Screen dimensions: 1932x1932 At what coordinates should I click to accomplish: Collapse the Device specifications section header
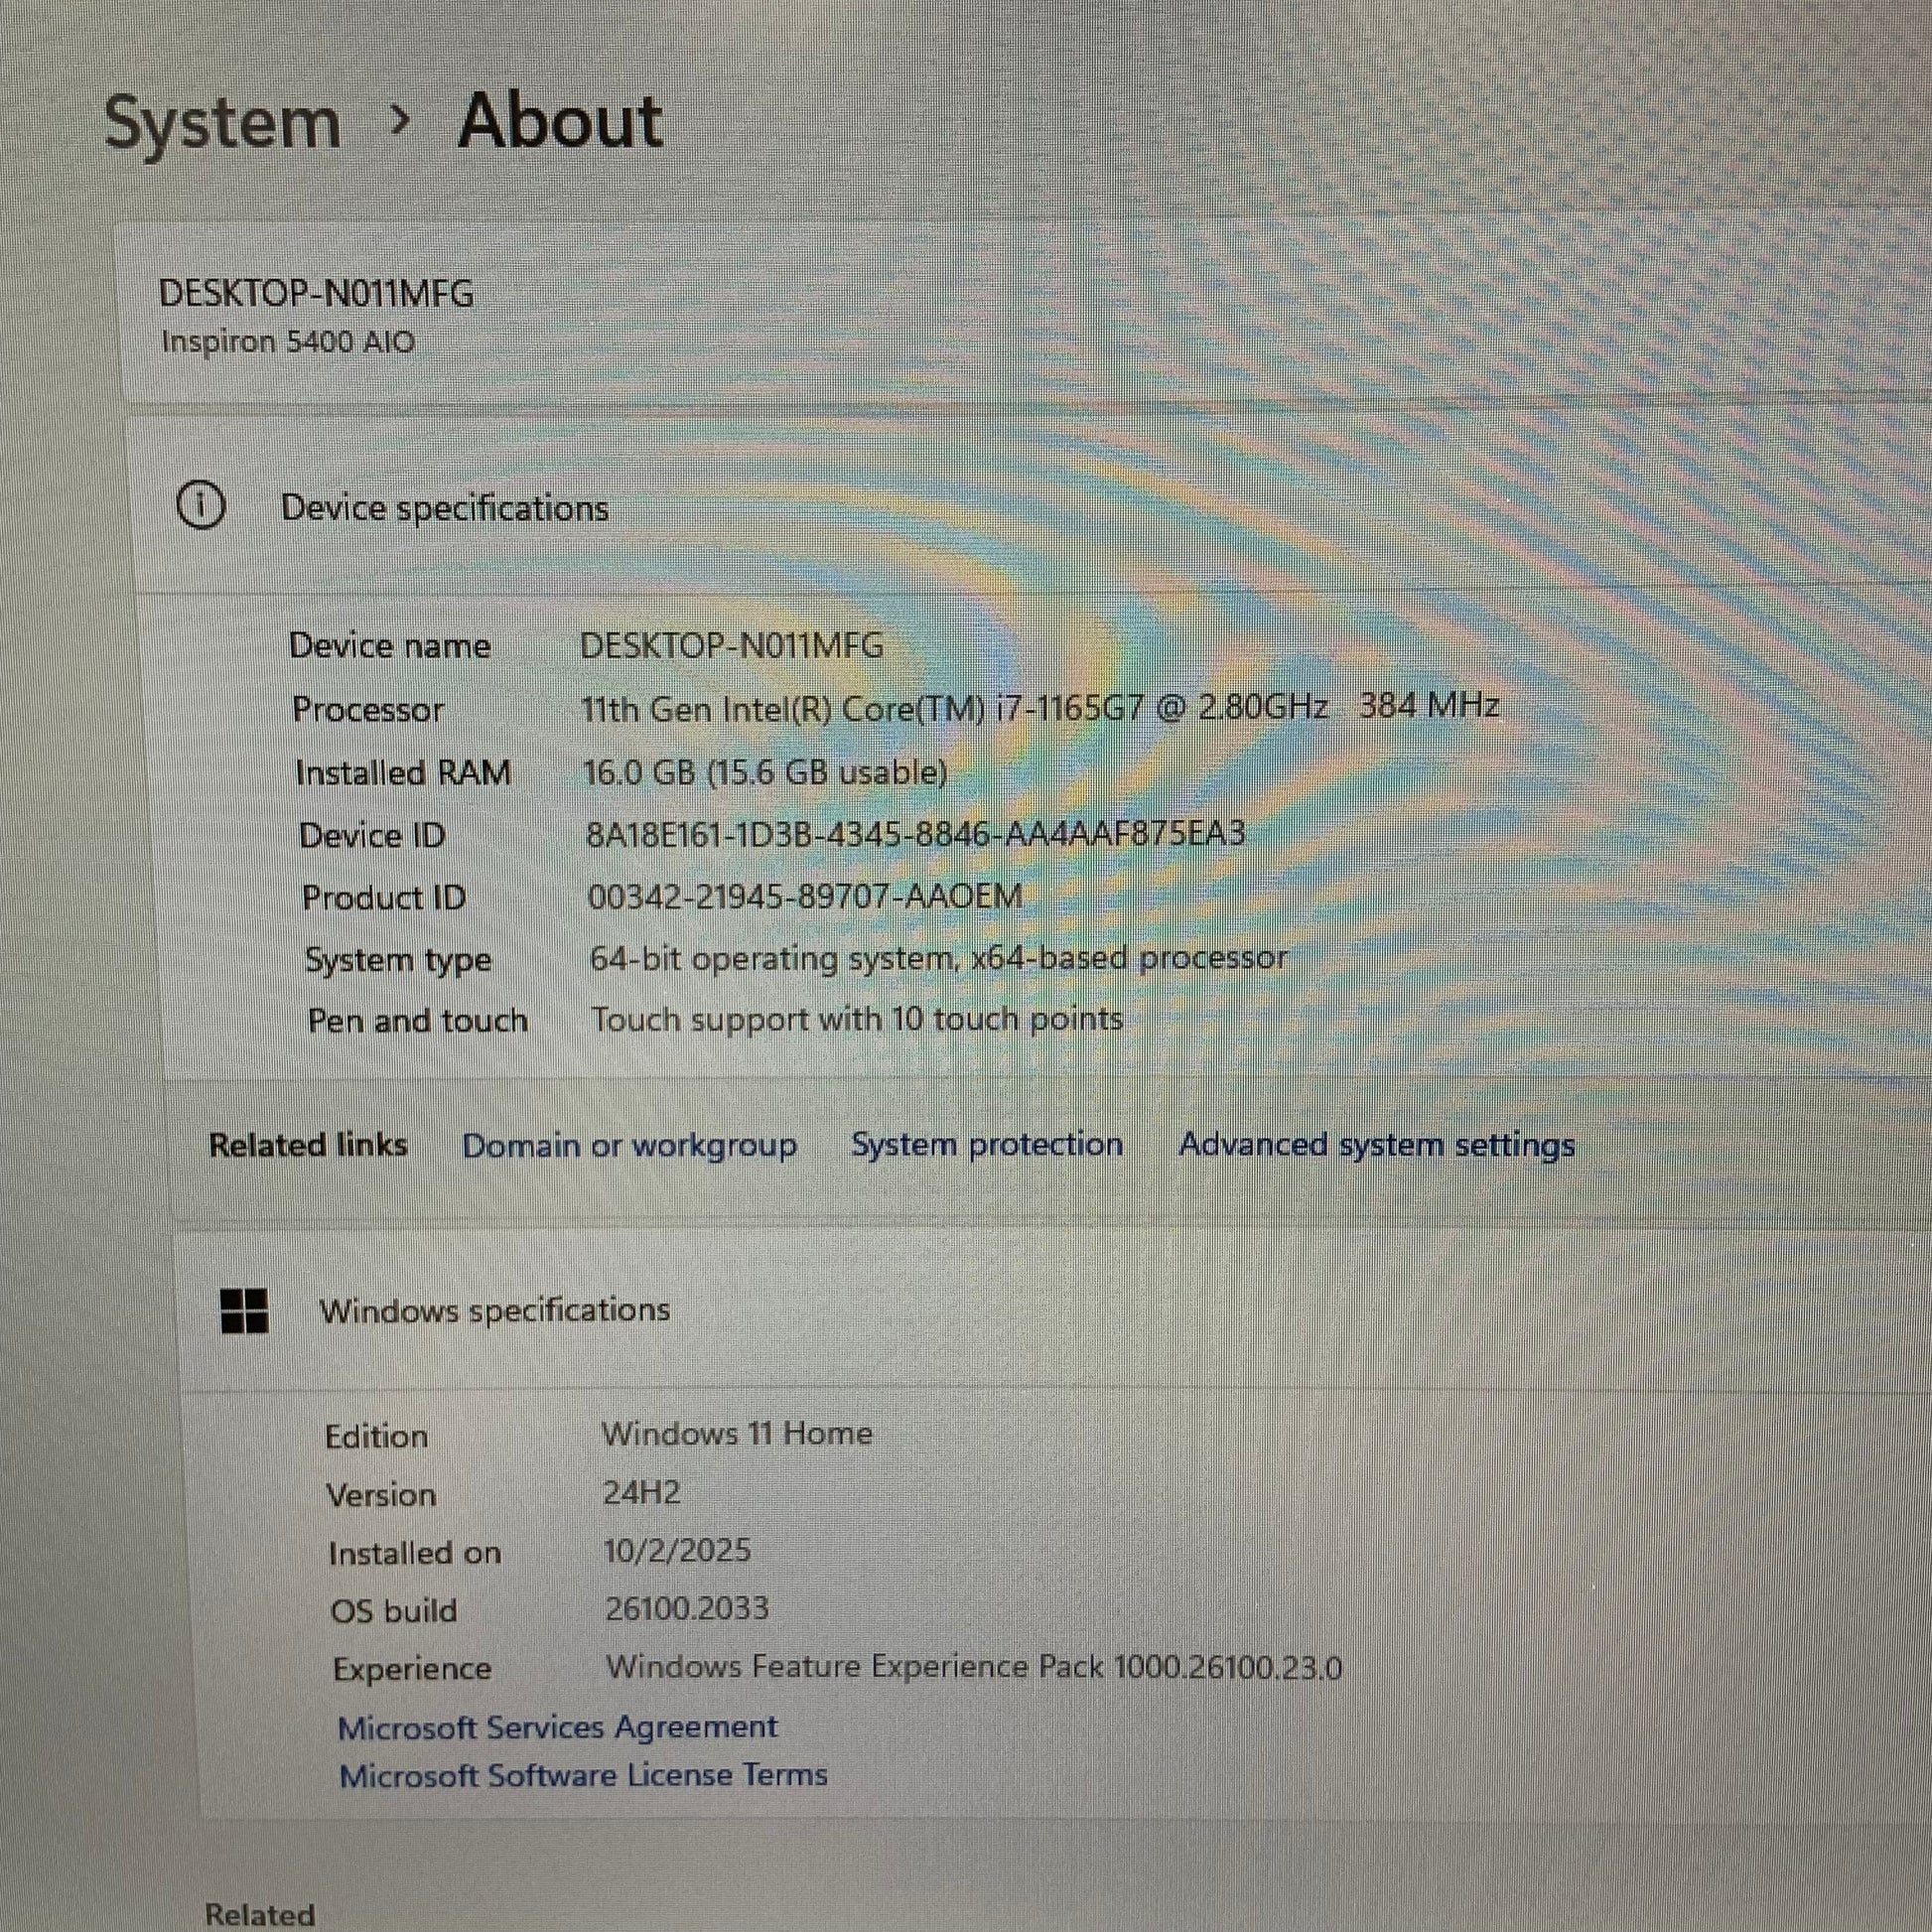tap(444, 508)
